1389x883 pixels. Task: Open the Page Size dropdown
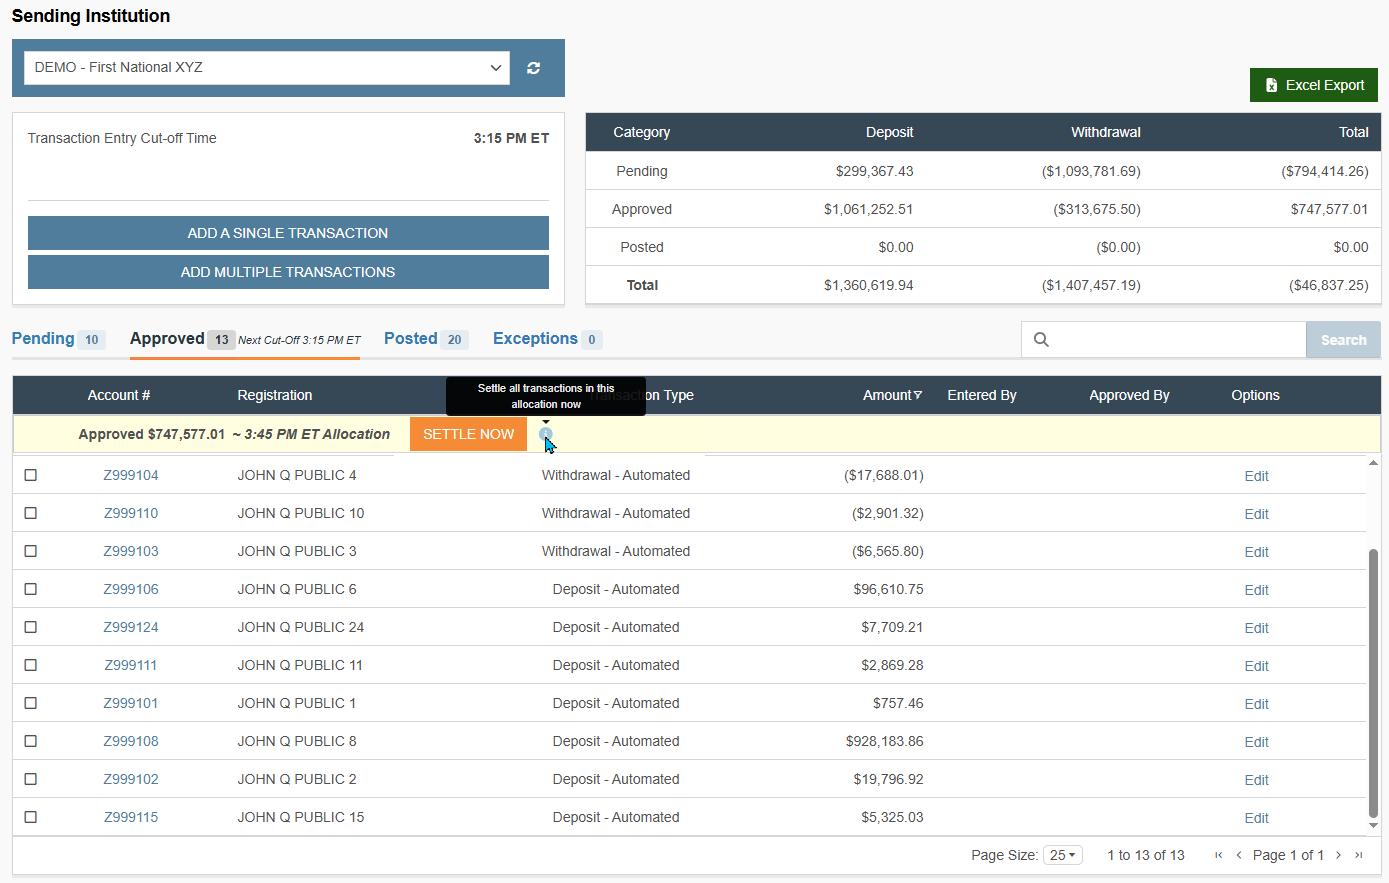tap(1063, 855)
